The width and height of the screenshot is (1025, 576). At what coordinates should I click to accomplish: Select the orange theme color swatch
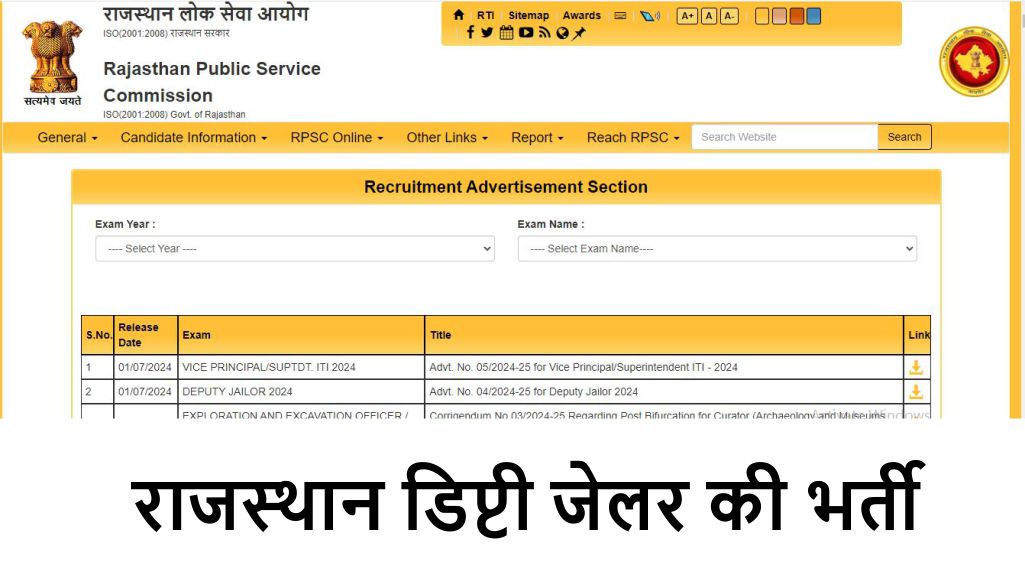tap(796, 16)
